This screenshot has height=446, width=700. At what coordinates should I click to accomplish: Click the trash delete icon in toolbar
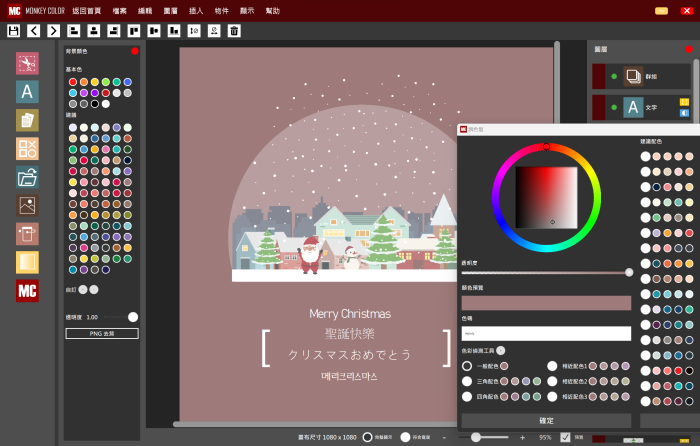[x=234, y=31]
